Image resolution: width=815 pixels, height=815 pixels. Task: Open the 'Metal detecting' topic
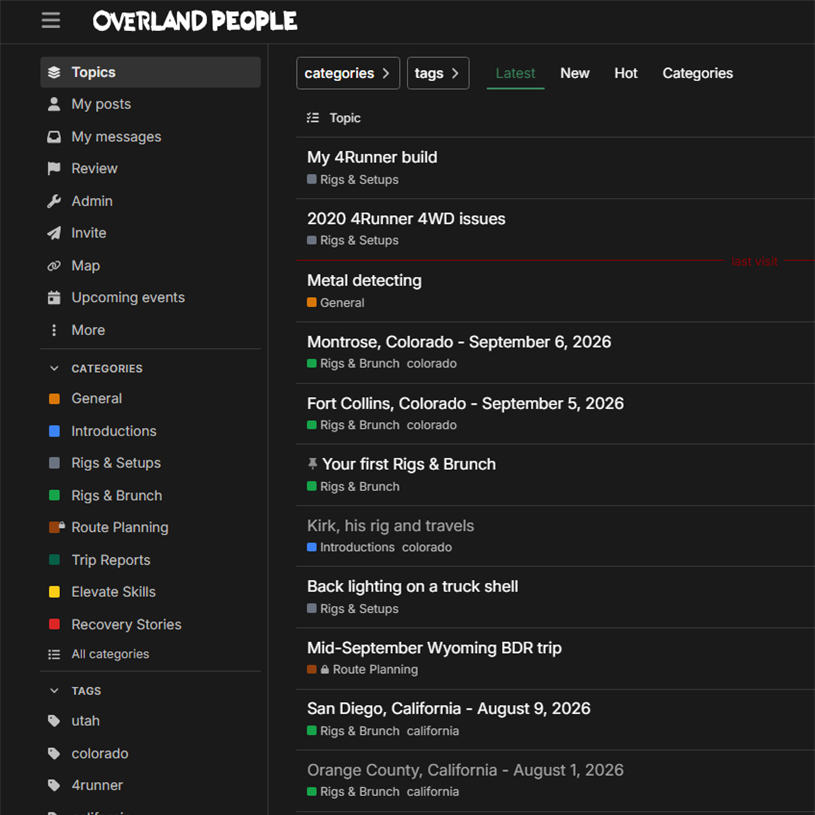click(364, 281)
